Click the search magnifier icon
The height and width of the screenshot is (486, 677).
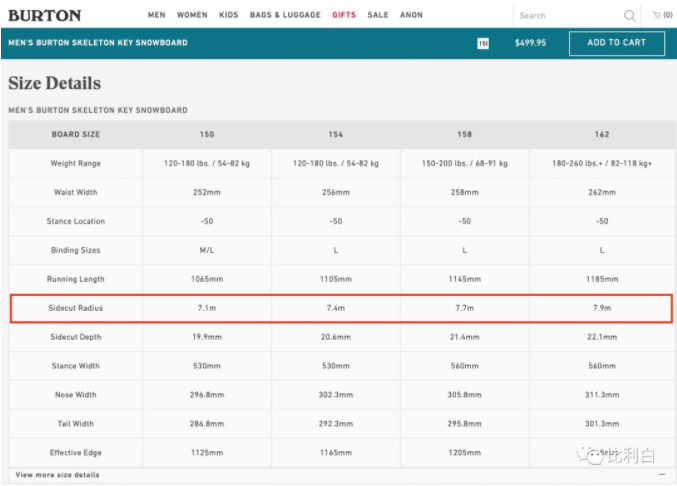(x=630, y=16)
